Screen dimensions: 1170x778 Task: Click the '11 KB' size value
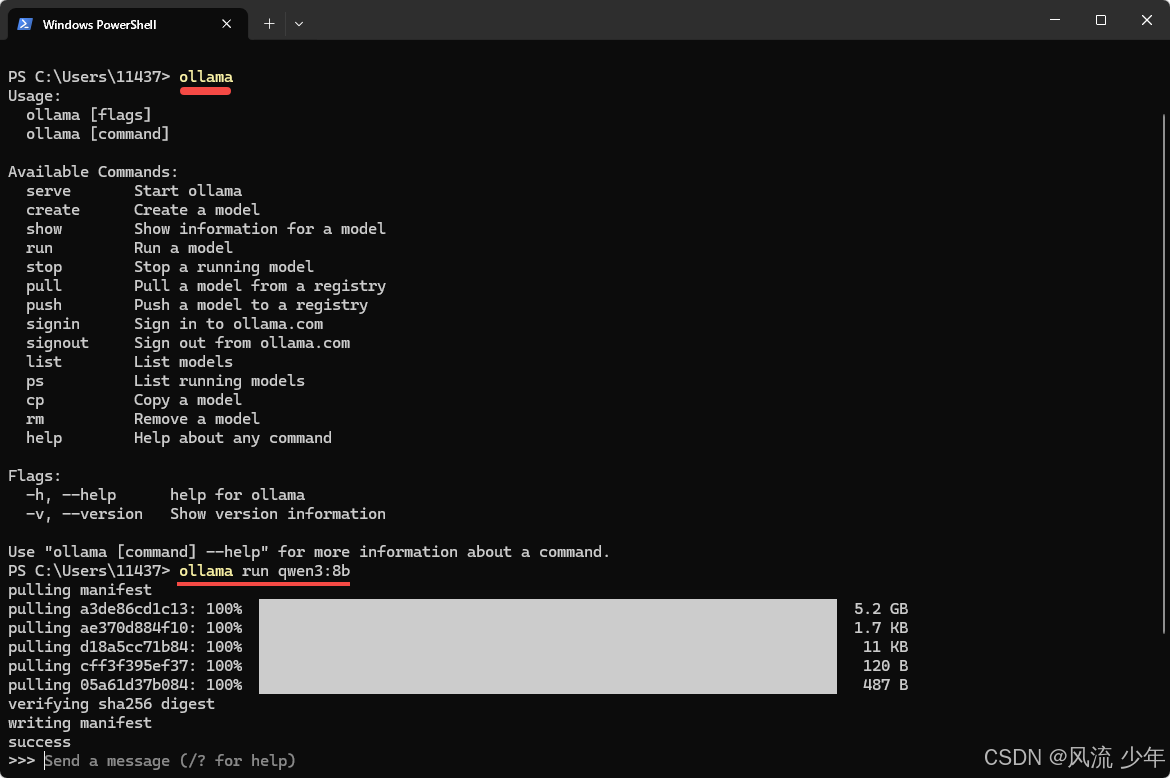click(x=886, y=647)
